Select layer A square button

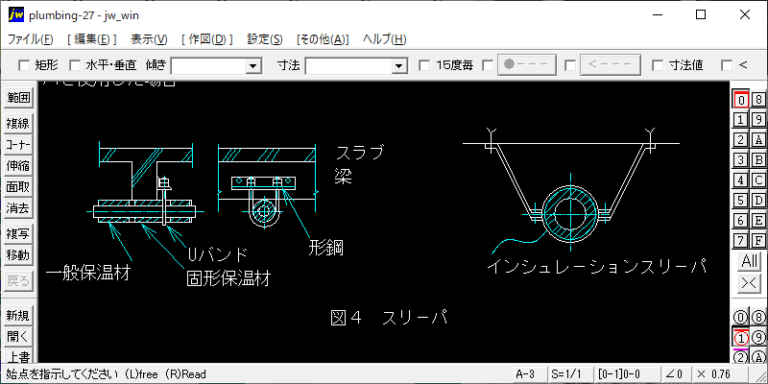759,140
